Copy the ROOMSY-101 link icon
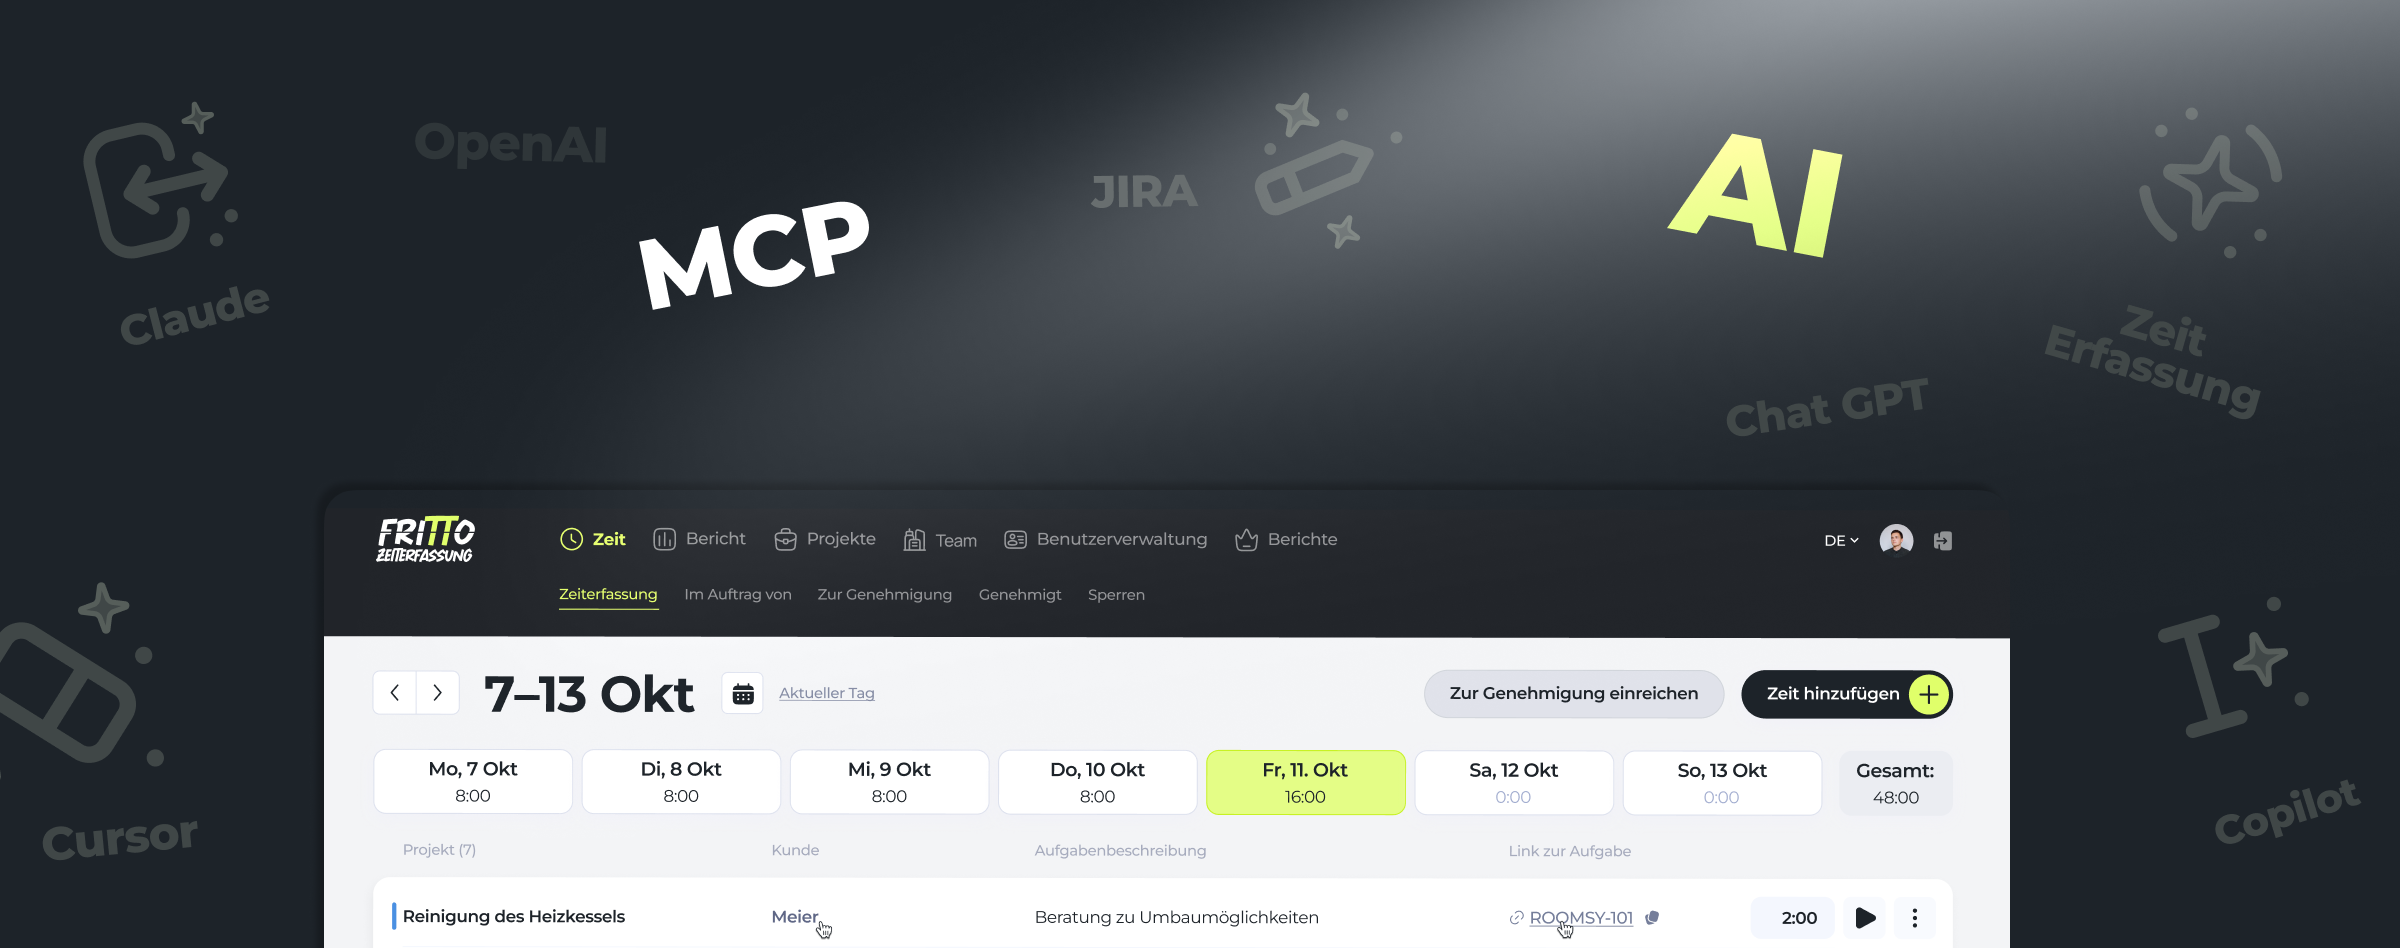 (1652, 917)
